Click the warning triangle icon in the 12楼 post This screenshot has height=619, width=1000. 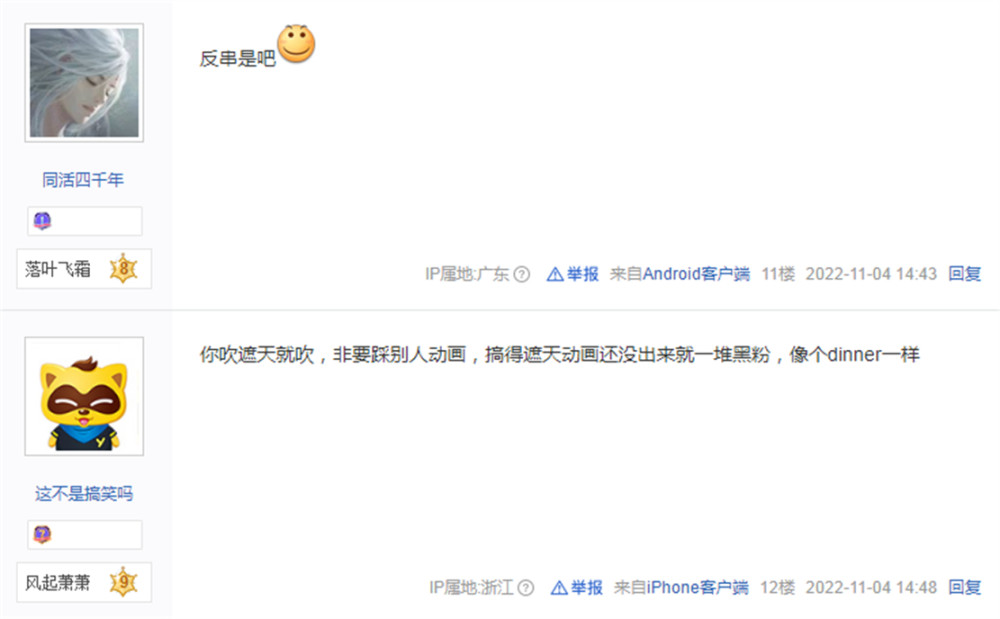pyautogui.click(x=559, y=588)
